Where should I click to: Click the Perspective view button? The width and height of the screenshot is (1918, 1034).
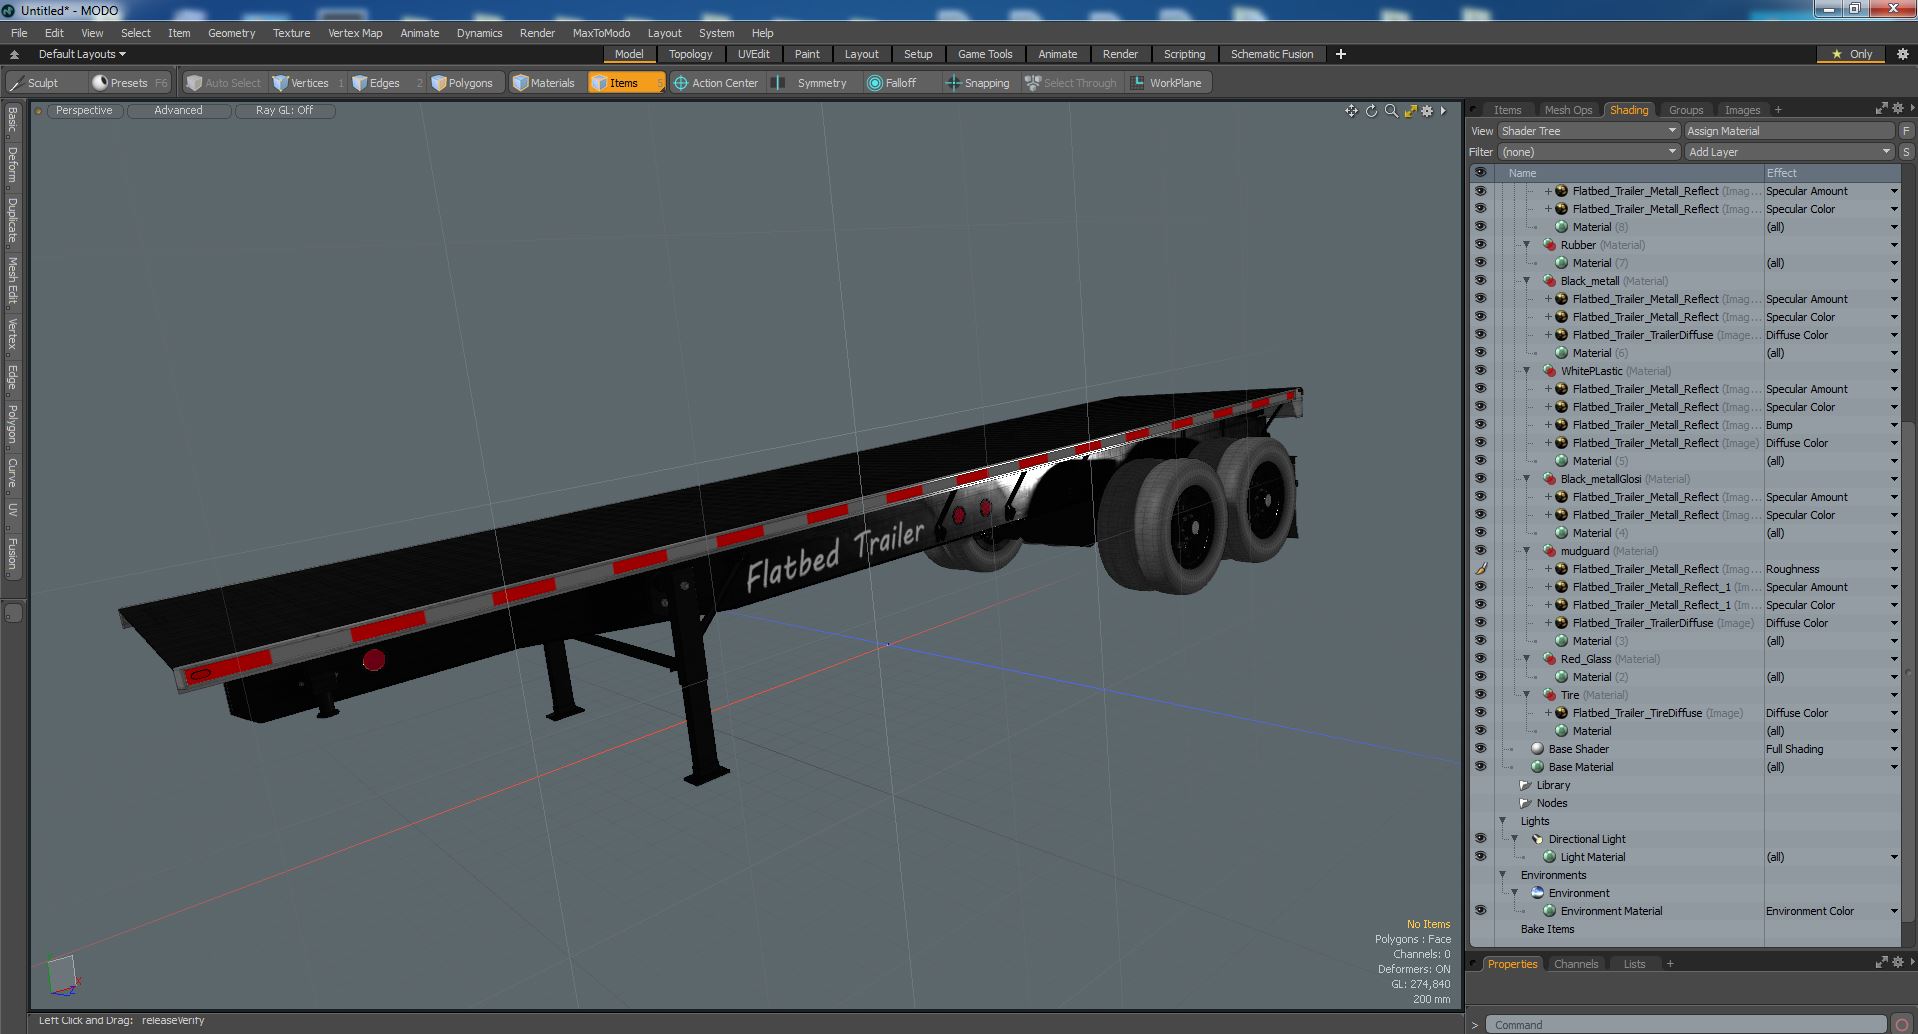(x=84, y=111)
